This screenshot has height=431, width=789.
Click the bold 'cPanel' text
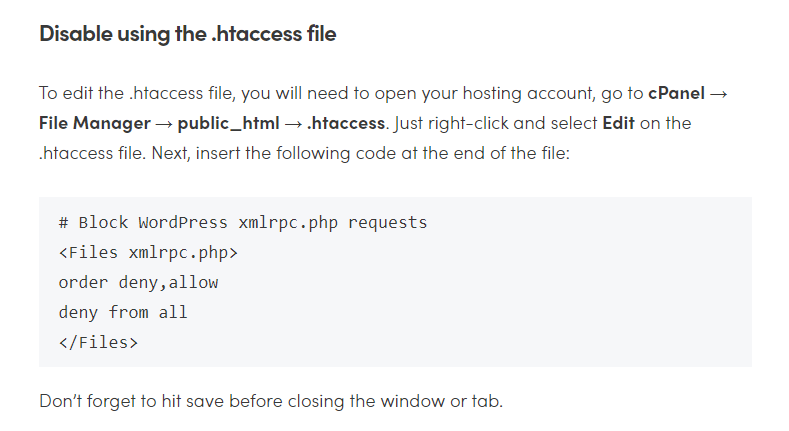(675, 93)
